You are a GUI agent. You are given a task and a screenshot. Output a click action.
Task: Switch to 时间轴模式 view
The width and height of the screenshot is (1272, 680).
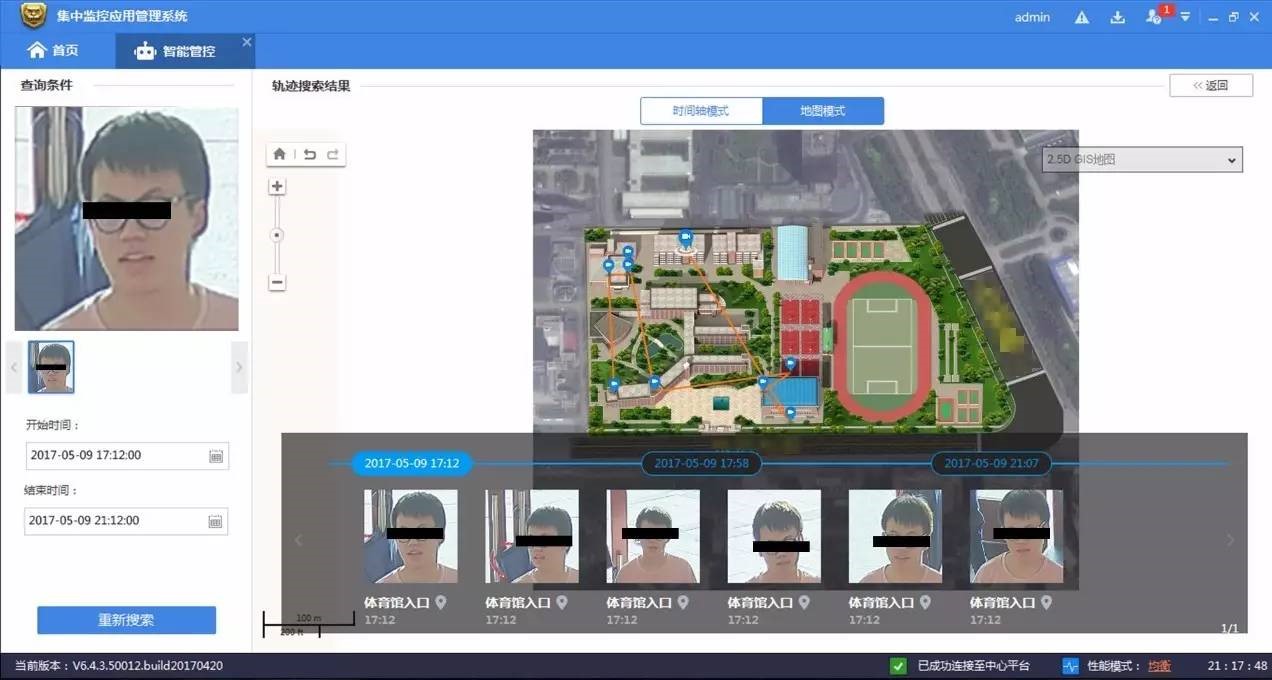click(x=701, y=111)
